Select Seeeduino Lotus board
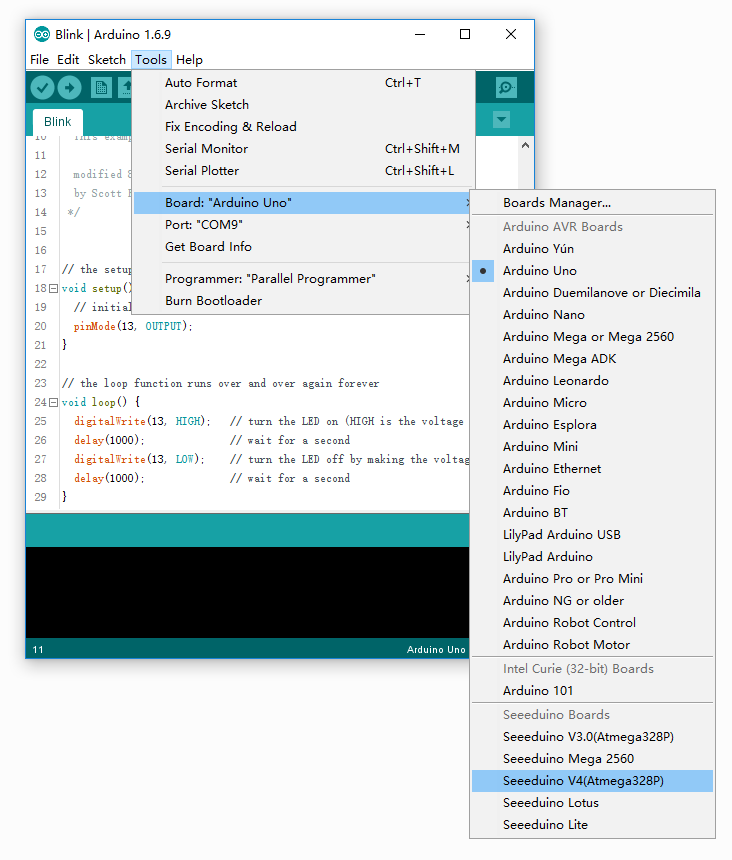 pyautogui.click(x=592, y=803)
